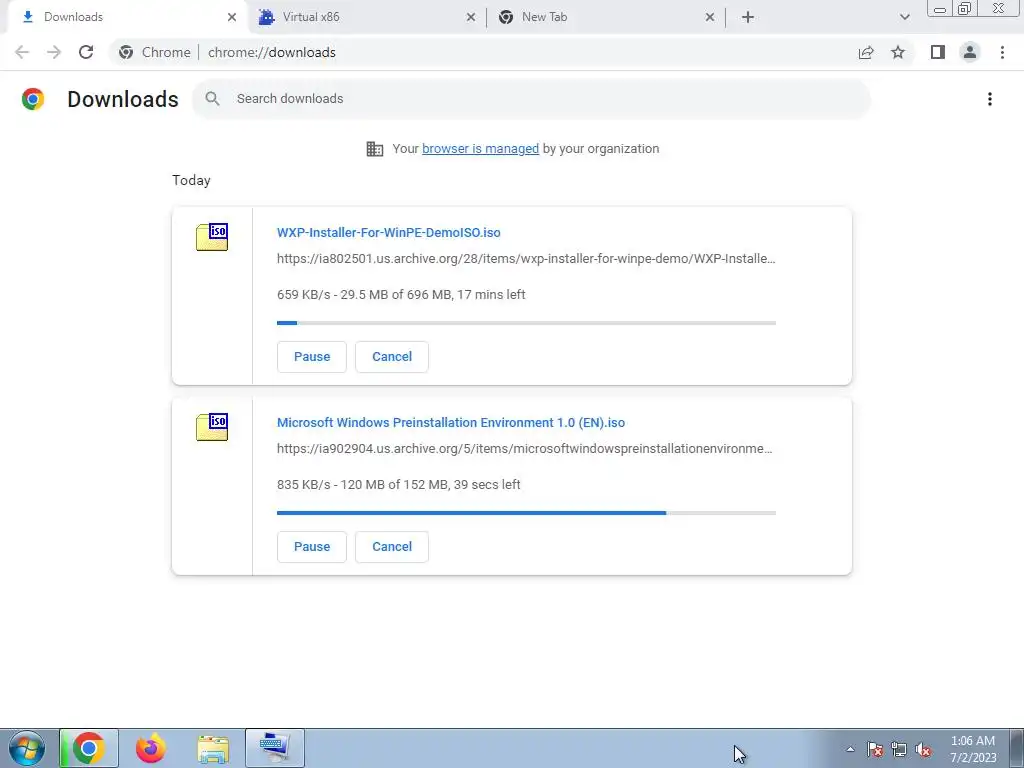Screen dimensions: 1024x768
Task: Open the Downloads page more actions menu
Action: coord(990,99)
